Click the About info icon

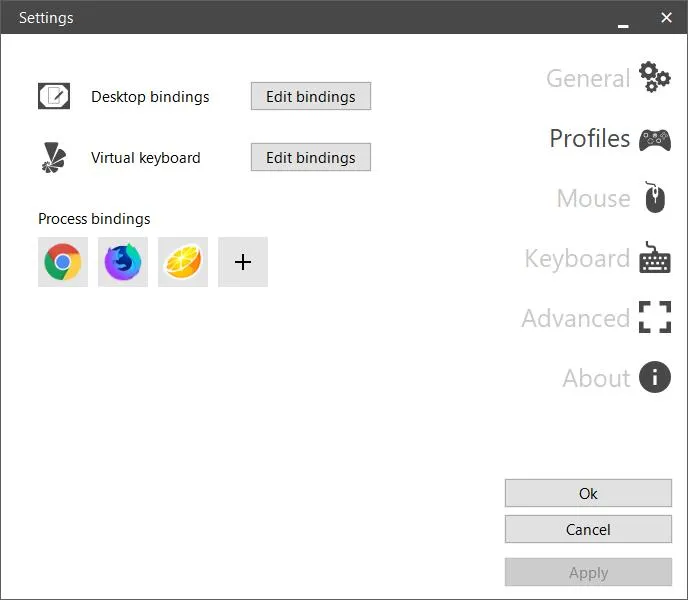pyautogui.click(x=655, y=377)
